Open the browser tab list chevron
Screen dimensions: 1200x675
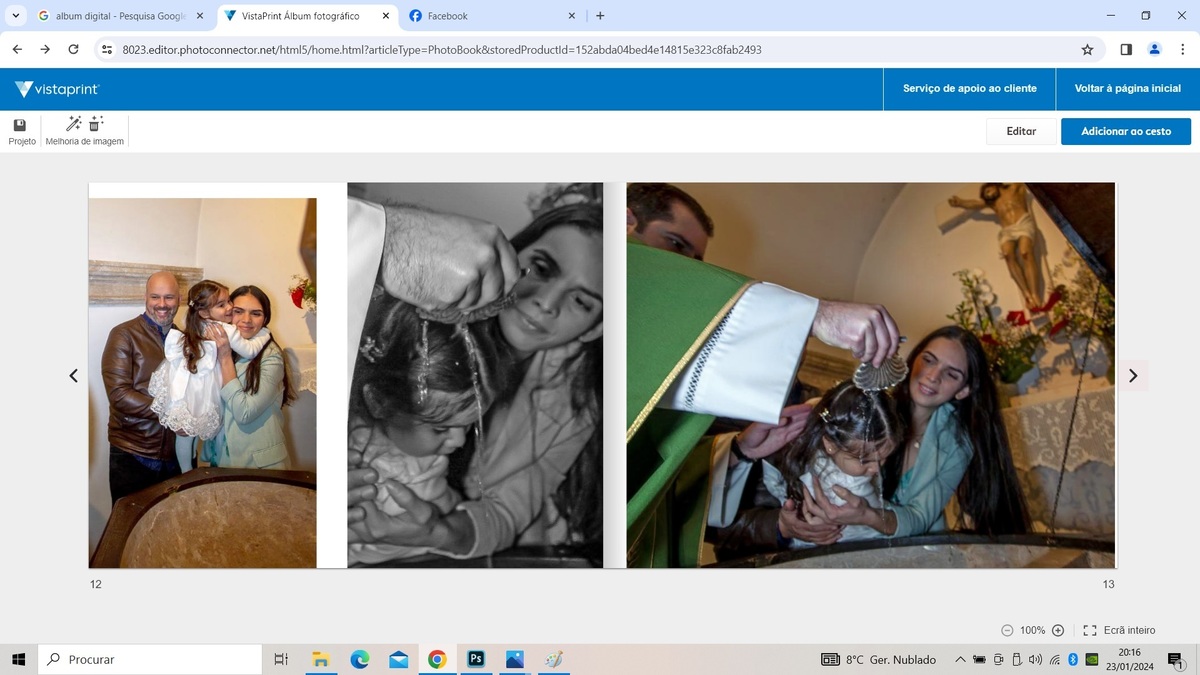(x=15, y=16)
